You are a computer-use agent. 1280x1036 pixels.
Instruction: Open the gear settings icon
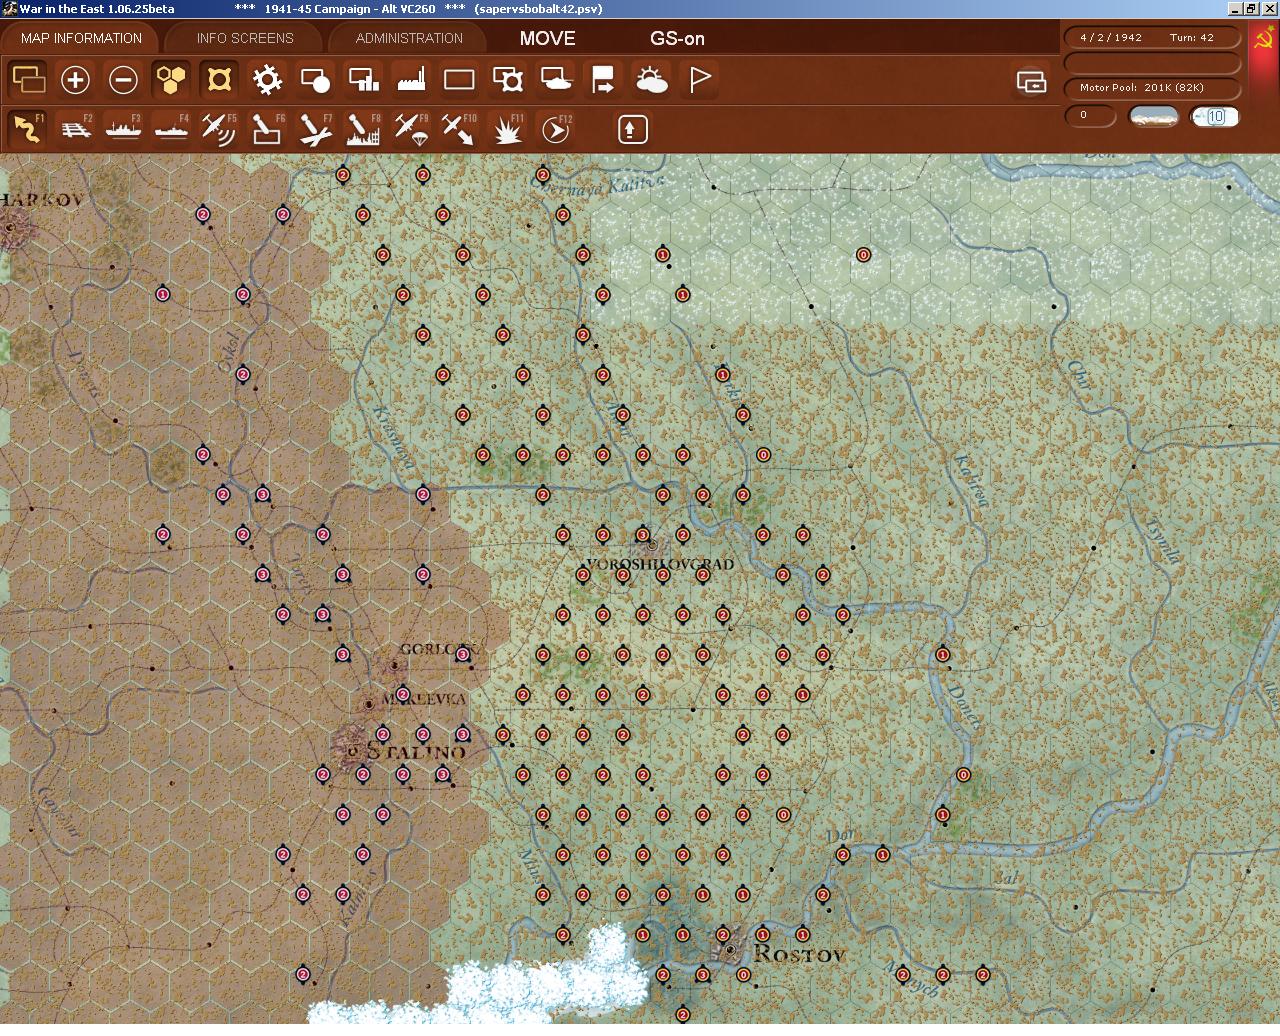(x=267, y=79)
